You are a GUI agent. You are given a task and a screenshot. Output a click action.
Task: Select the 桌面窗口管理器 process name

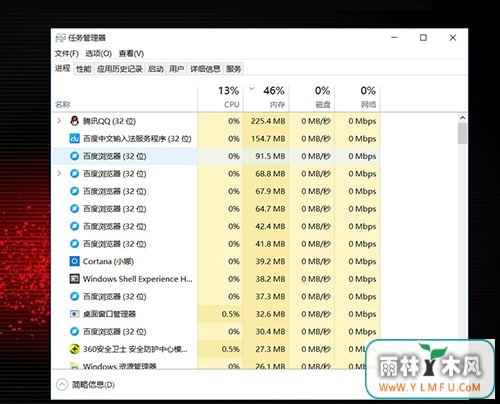click(x=109, y=314)
